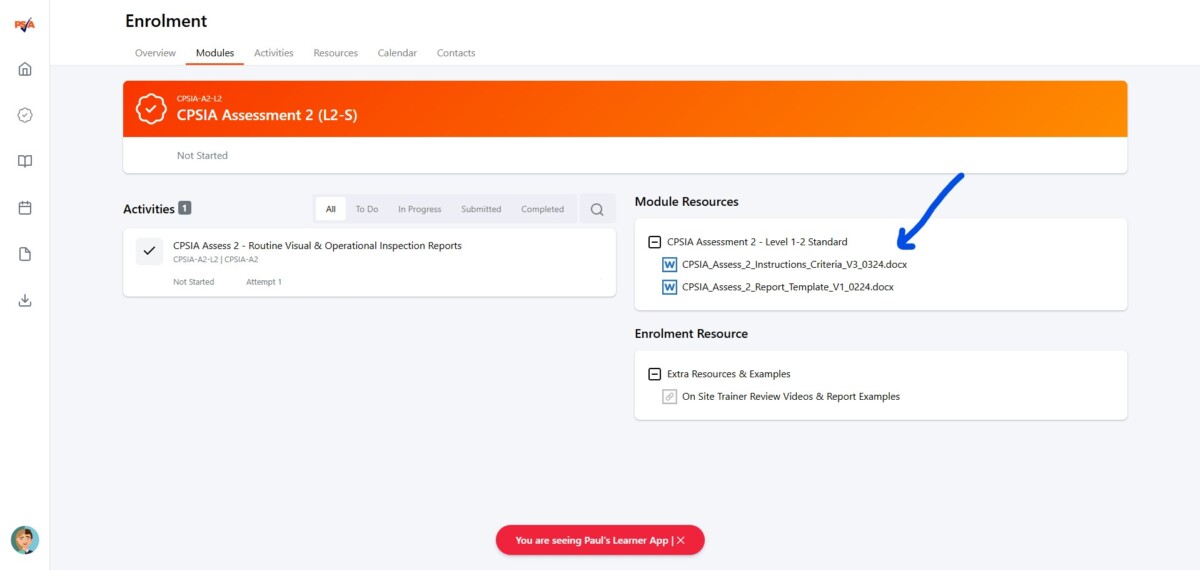Collapse the CPSIA Assessment 2 - Level 1-2 Standard folder
Image resolution: width=1200 pixels, height=570 pixels.
pyautogui.click(x=654, y=242)
